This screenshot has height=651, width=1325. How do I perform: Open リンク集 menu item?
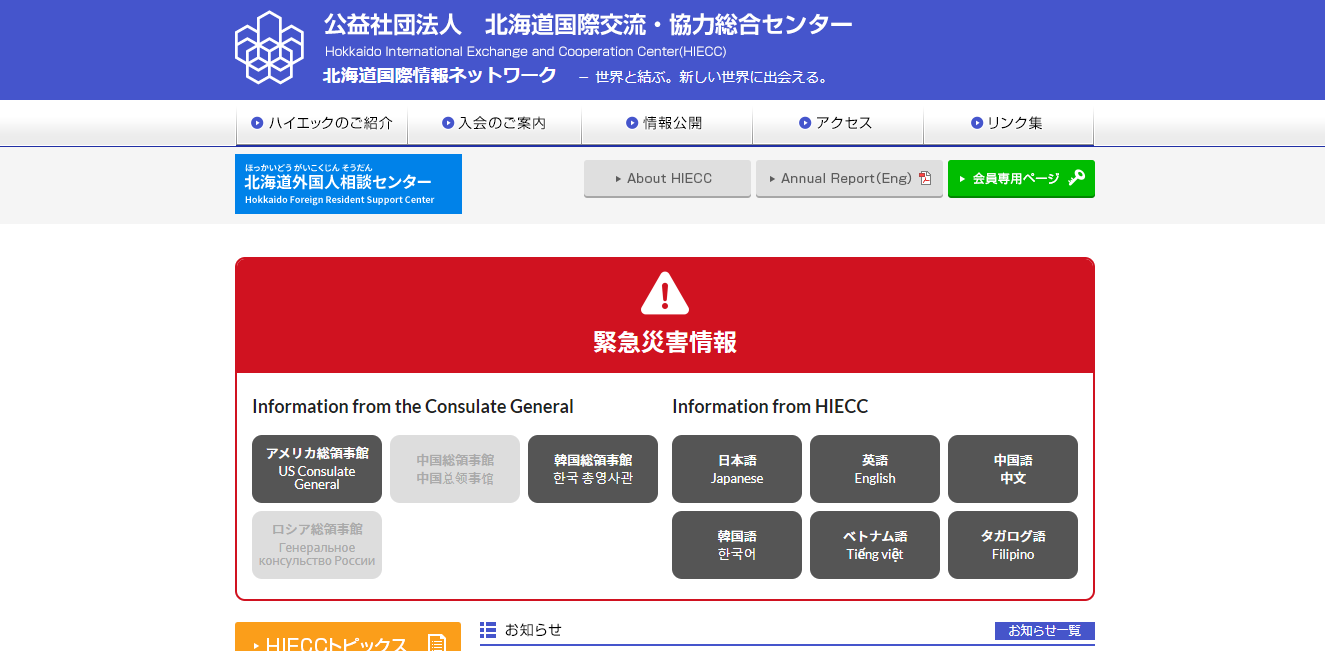point(1008,123)
